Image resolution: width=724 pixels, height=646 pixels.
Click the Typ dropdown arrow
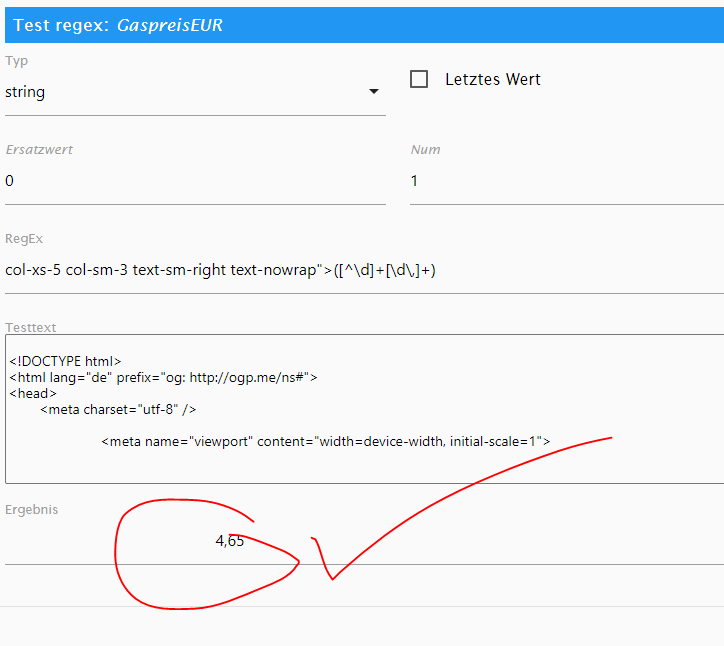(x=374, y=91)
